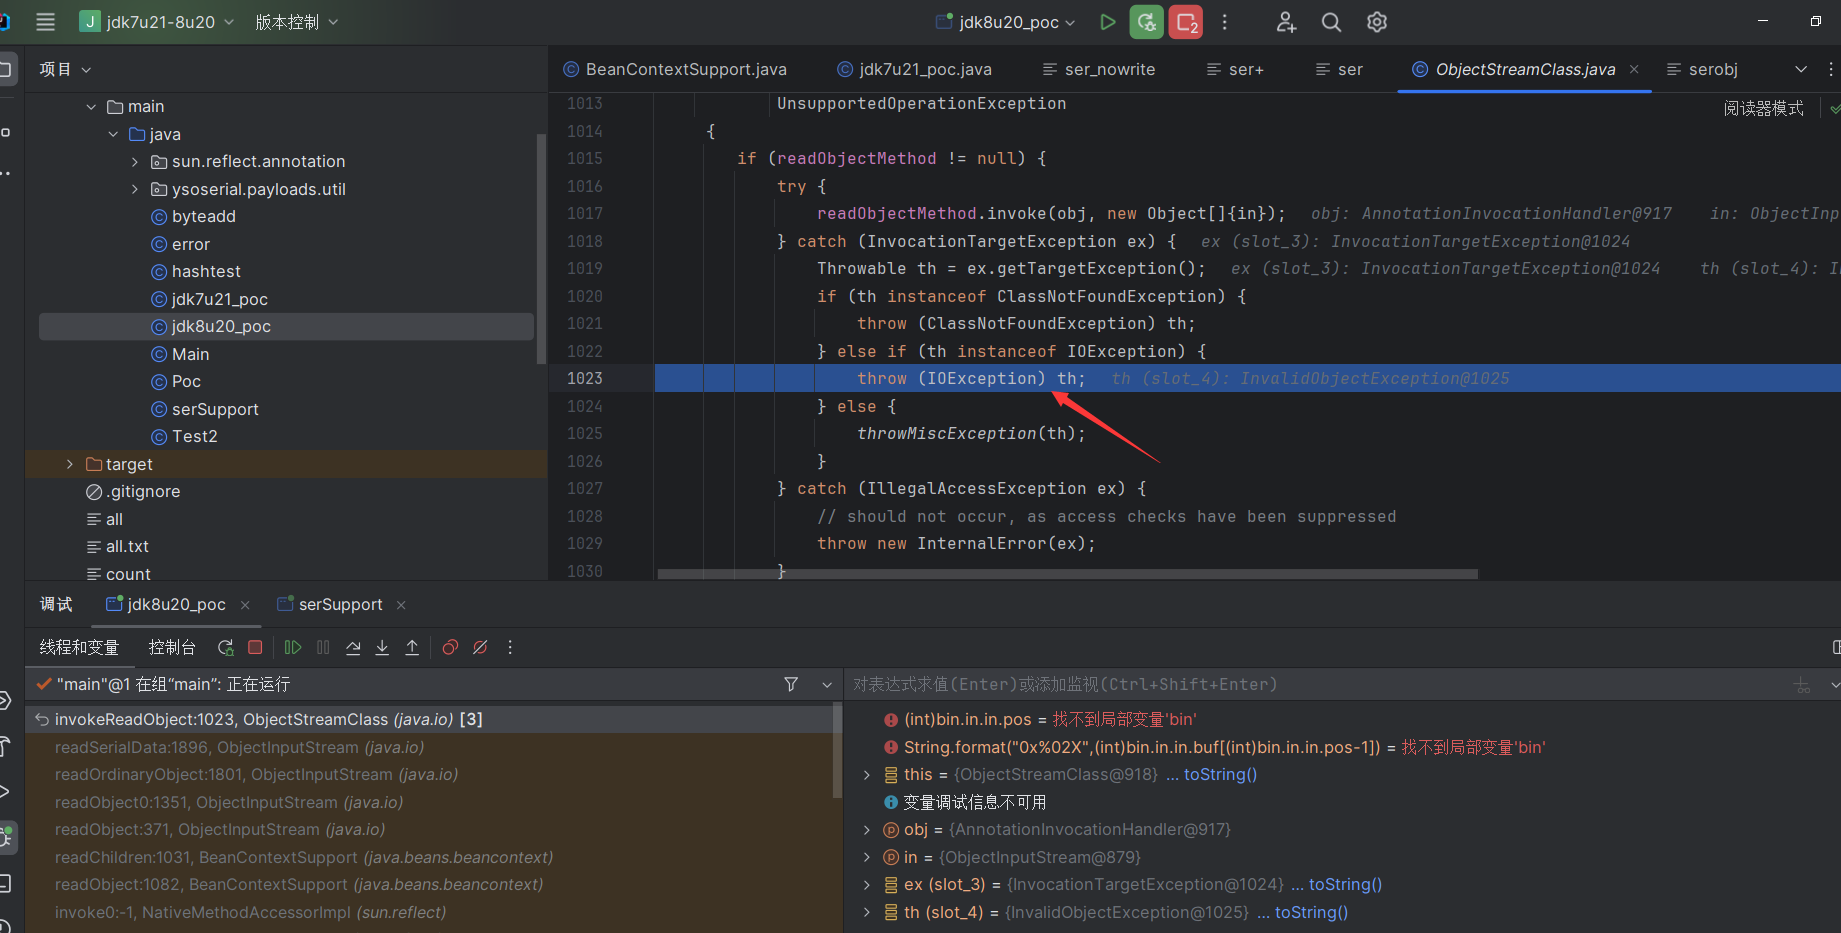The image size is (1841, 933).
Task: Open editor tab options menu
Action: pyautogui.click(x=1831, y=69)
